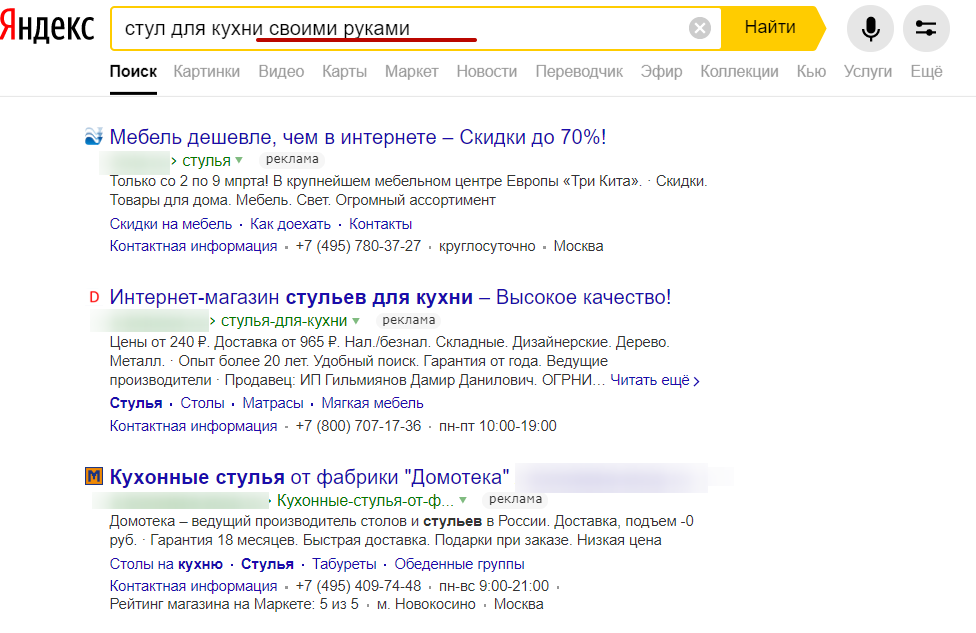Click the Кухонные-стулья-от-ф... URL path
This screenshot has width=976, height=633.
click(x=365, y=500)
